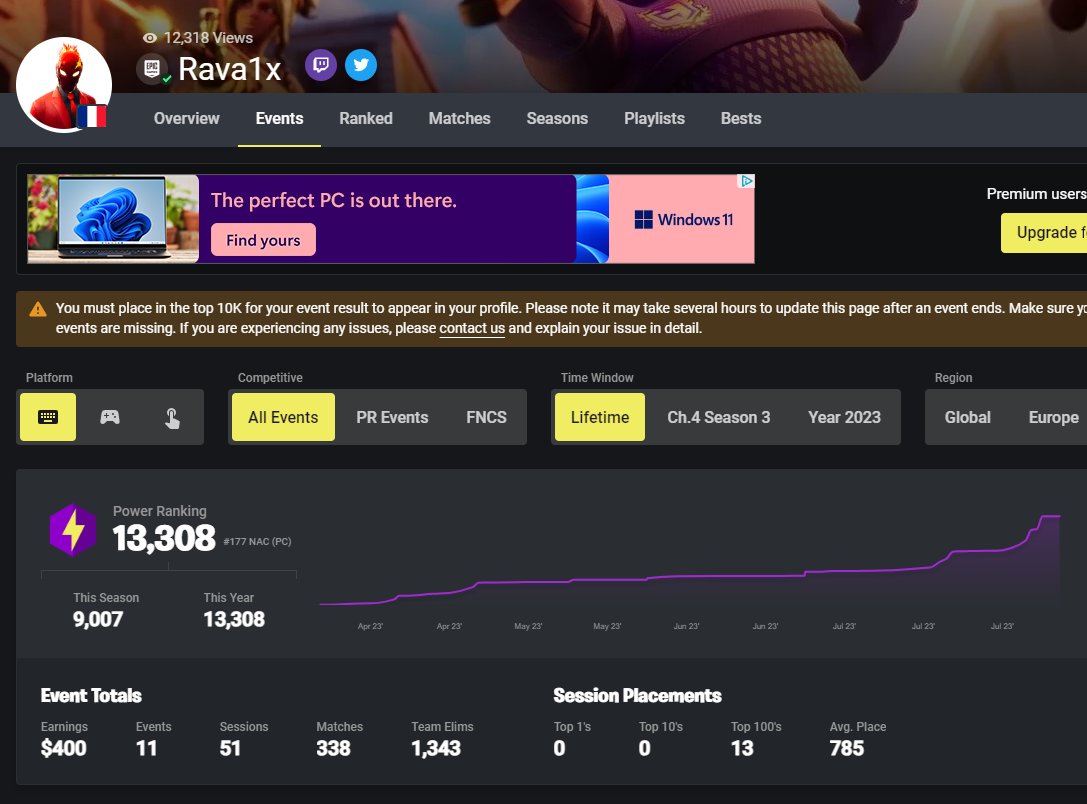
Task: Click the 12,318 Views text
Action: pyautogui.click(x=208, y=38)
